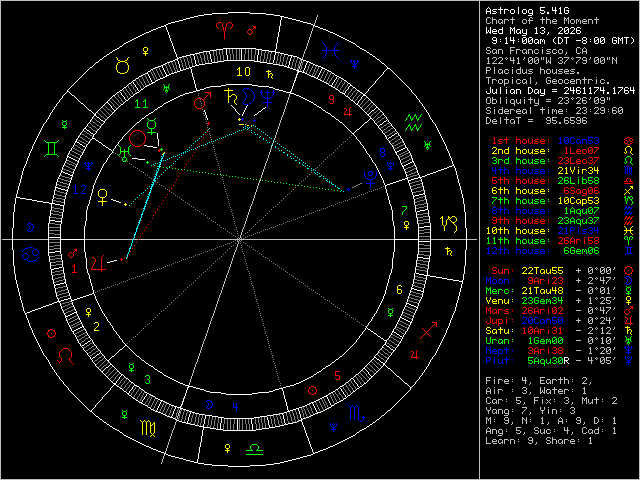Click the 'San Francisco, CA' location text
640x480 pixels.
536,51
